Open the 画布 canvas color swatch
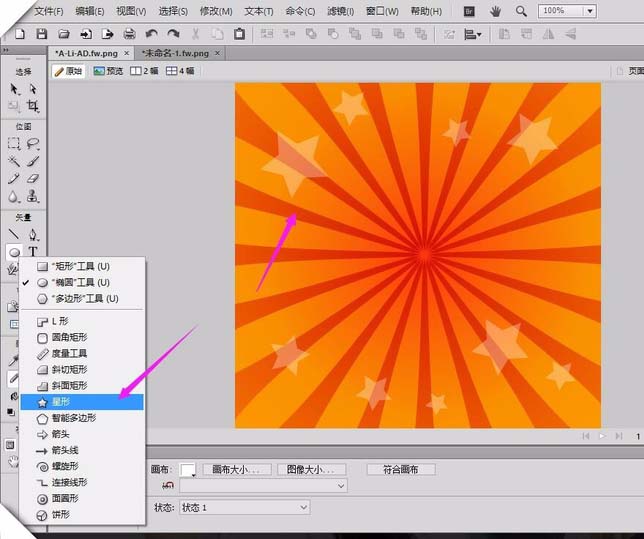This screenshot has height=539, width=644. [x=187, y=470]
